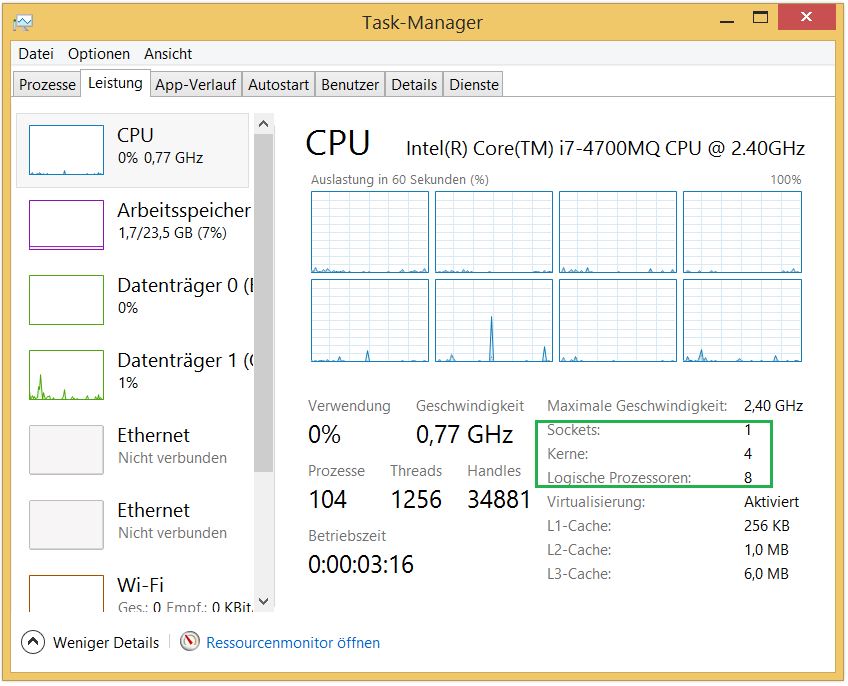This screenshot has width=848, height=686.
Task: Click the Weniger Details chevron circle icon
Action: 33,642
